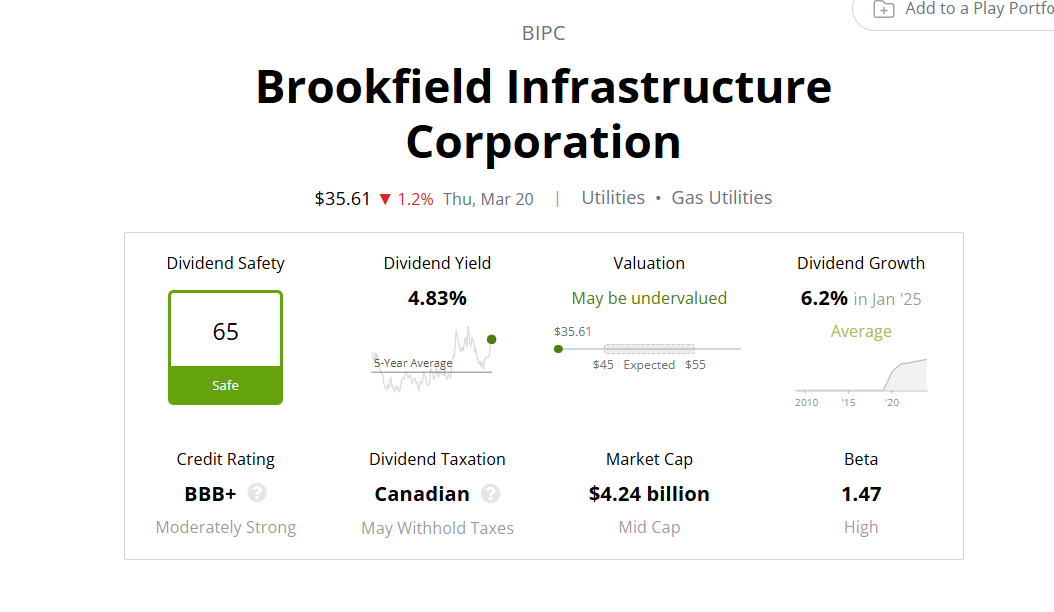Image resolution: width=1054 pixels, height=612 pixels.
Task: Click the BIPC ticker symbol
Action: pyautogui.click(x=543, y=33)
